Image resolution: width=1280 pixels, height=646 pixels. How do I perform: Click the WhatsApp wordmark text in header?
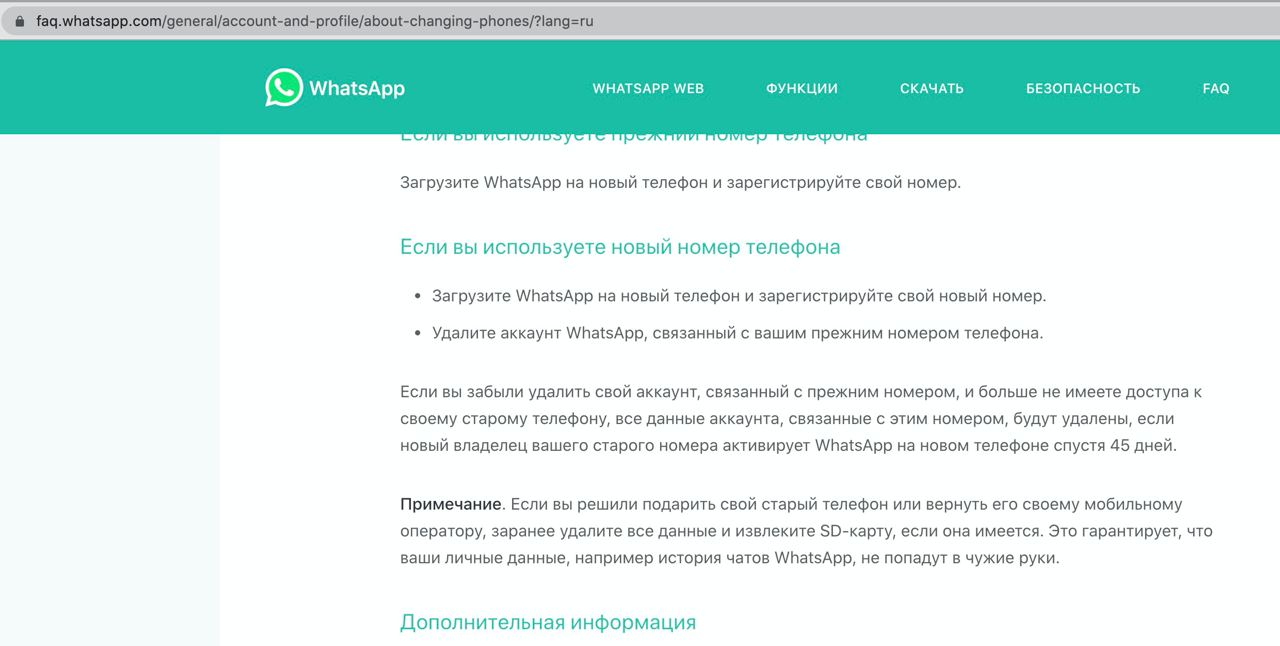coord(357,88)
